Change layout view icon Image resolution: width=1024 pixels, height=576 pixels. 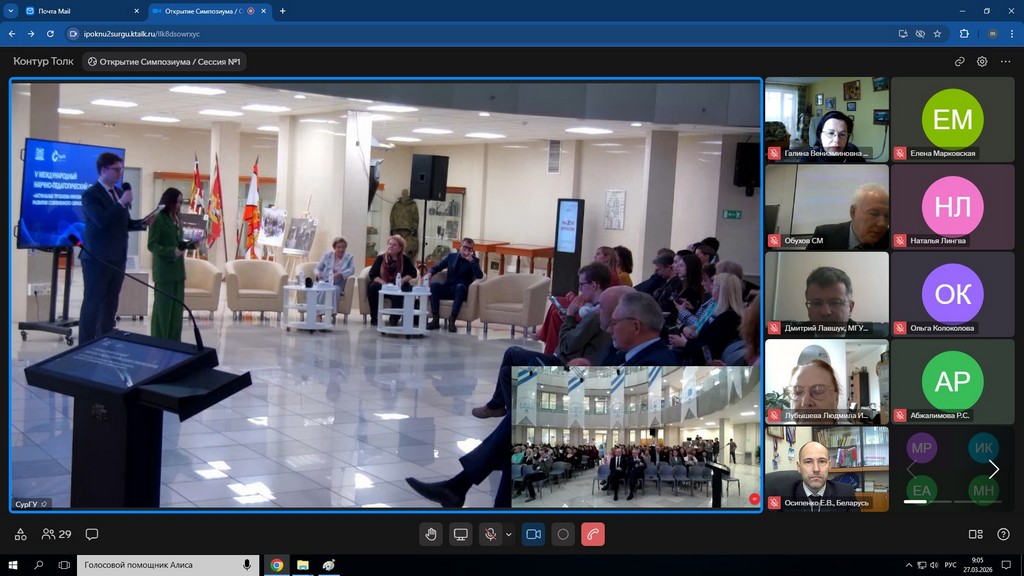coord(976,534)
